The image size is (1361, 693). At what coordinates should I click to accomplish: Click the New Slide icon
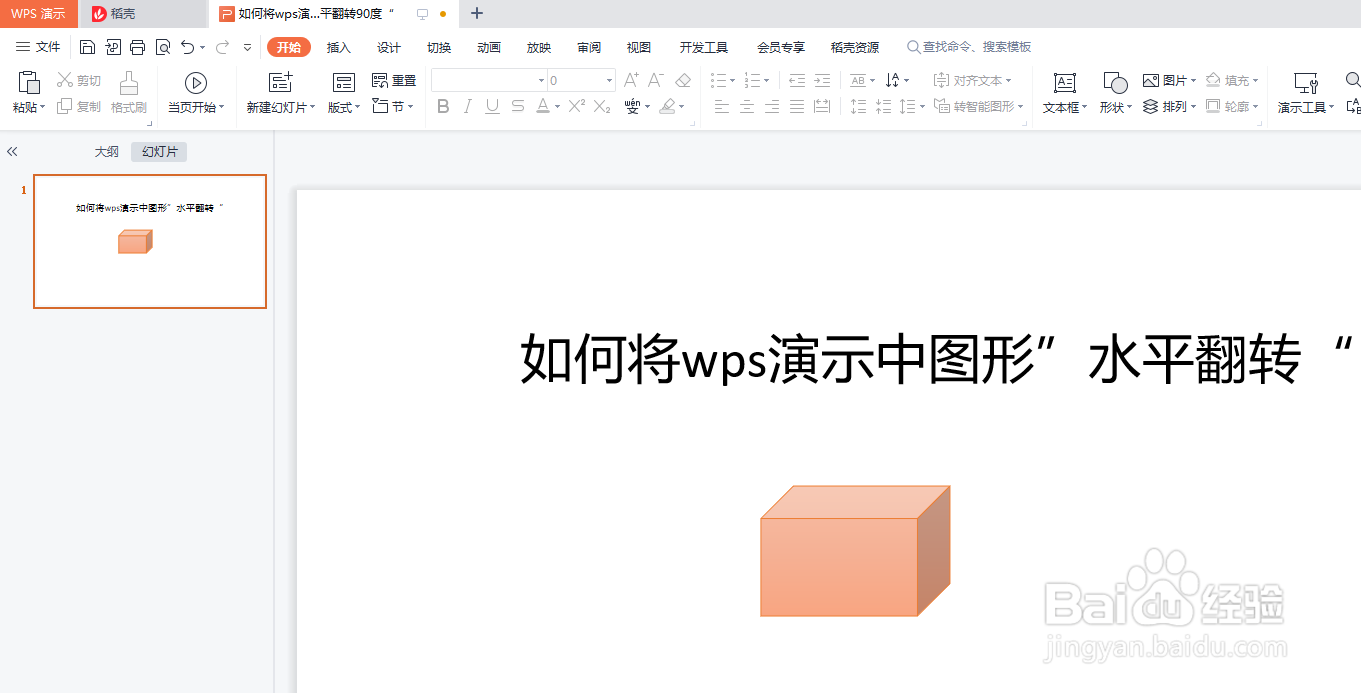tap(281, 83)
